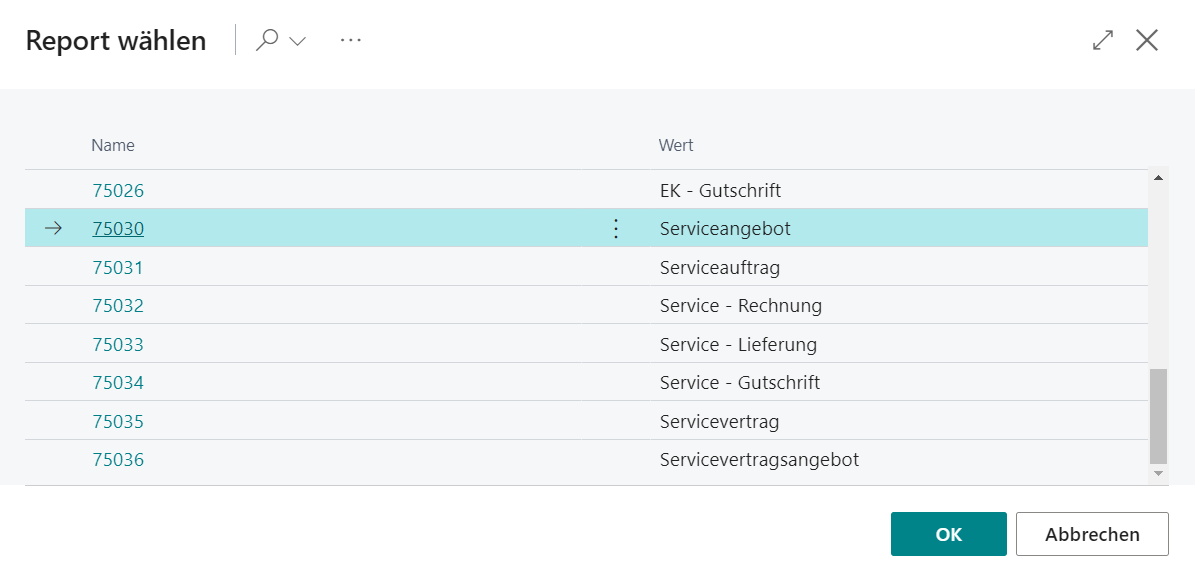Close the Report wählen dialog
This screenshot has height=585, width=1195.
(x=1147, y=40)
